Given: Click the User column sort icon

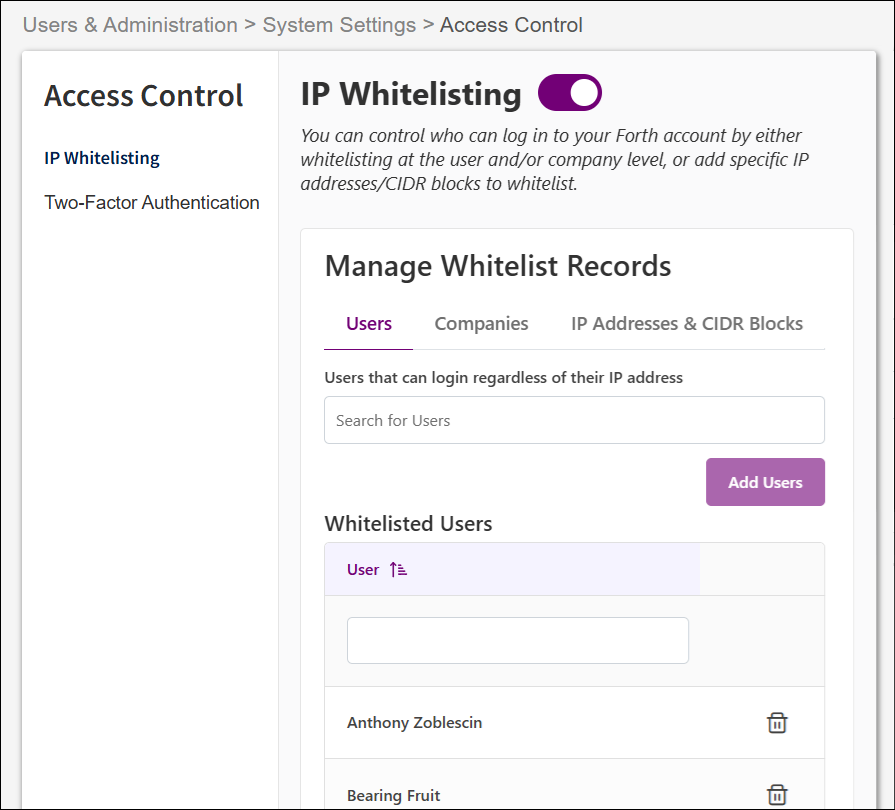Looking at the screenshot, I should 398,570.
